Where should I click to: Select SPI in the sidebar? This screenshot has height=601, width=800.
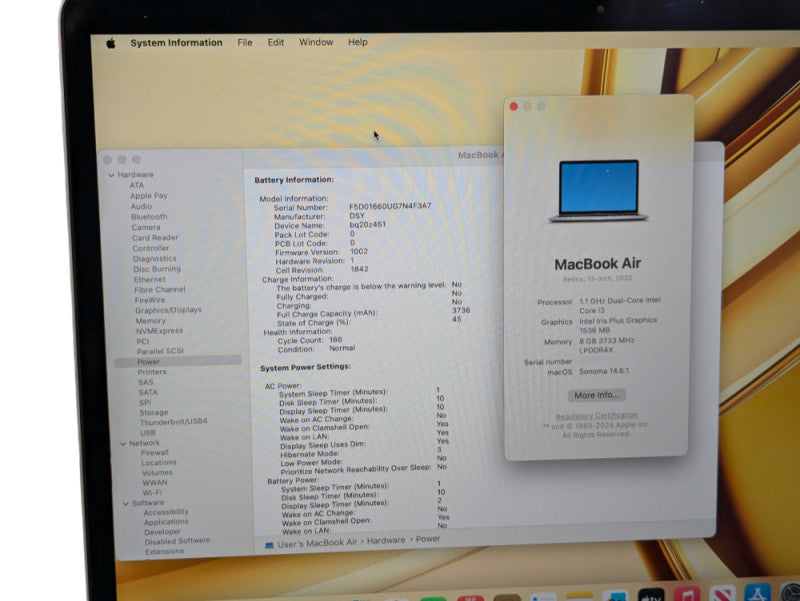tap(145, 403)
